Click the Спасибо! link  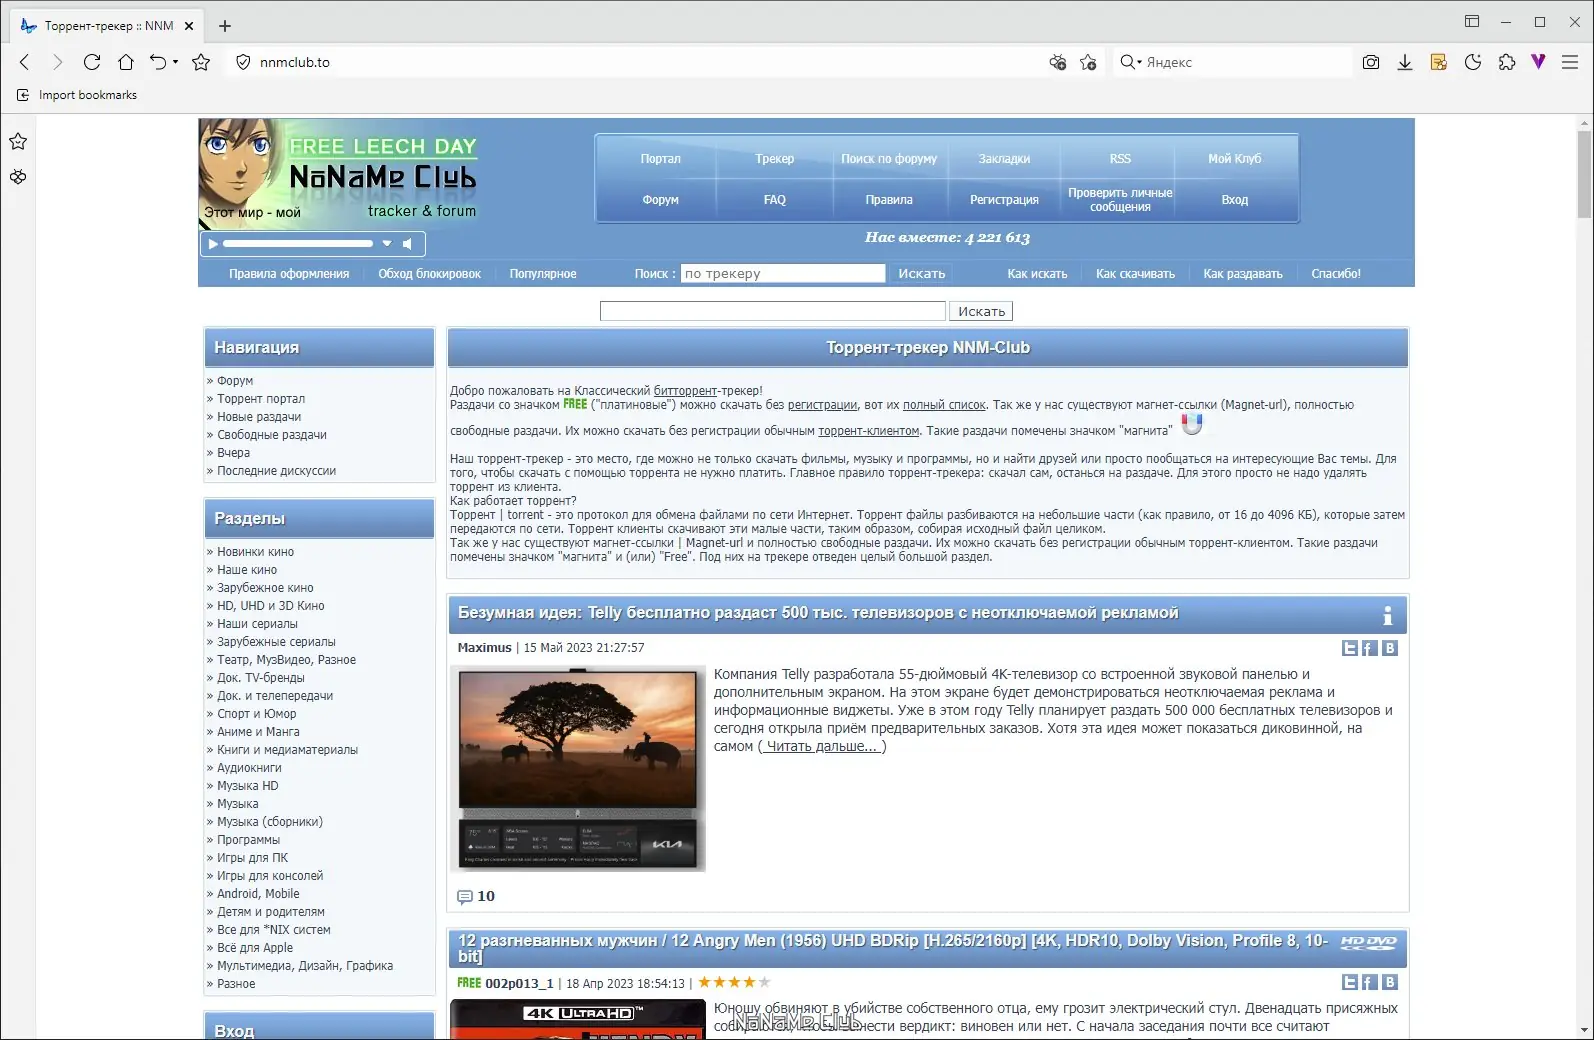pos(1336,274)
